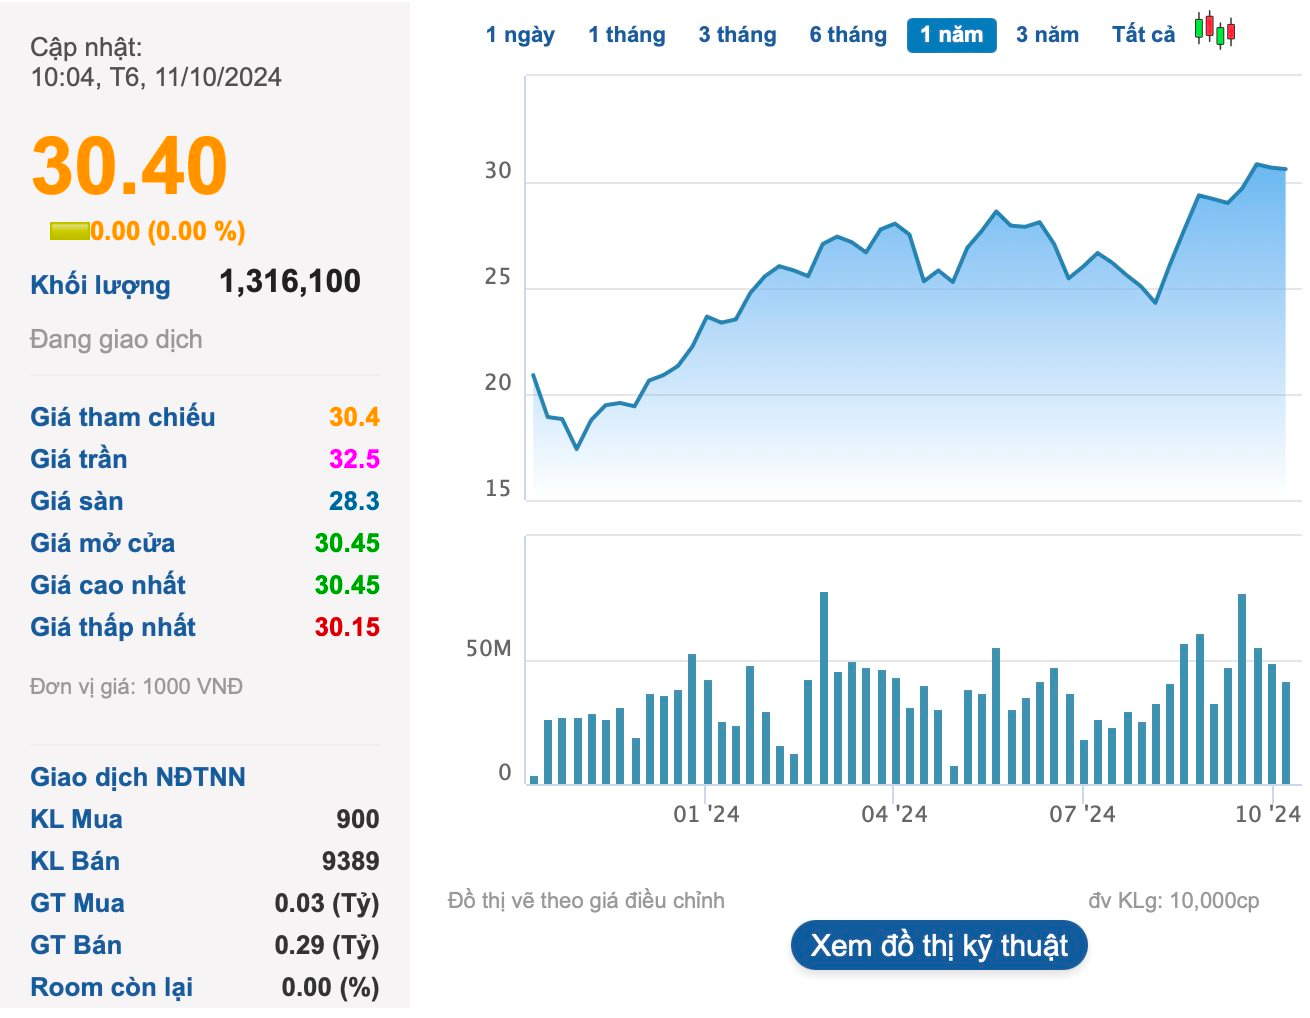Show the "3 năm" chart range
The height and width of the screenshot is (1018, 1310).
[1047, 35]
